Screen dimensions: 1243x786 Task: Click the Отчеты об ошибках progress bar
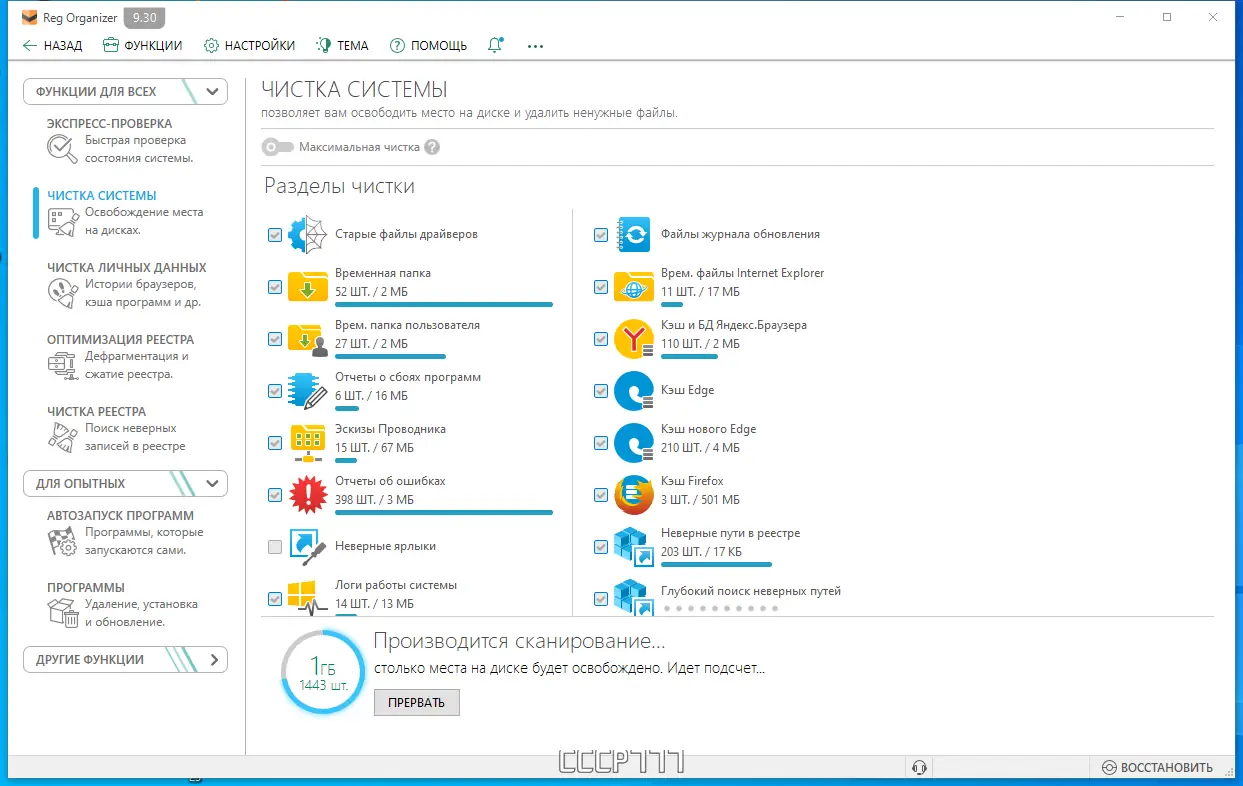click(x=444, y=512)
